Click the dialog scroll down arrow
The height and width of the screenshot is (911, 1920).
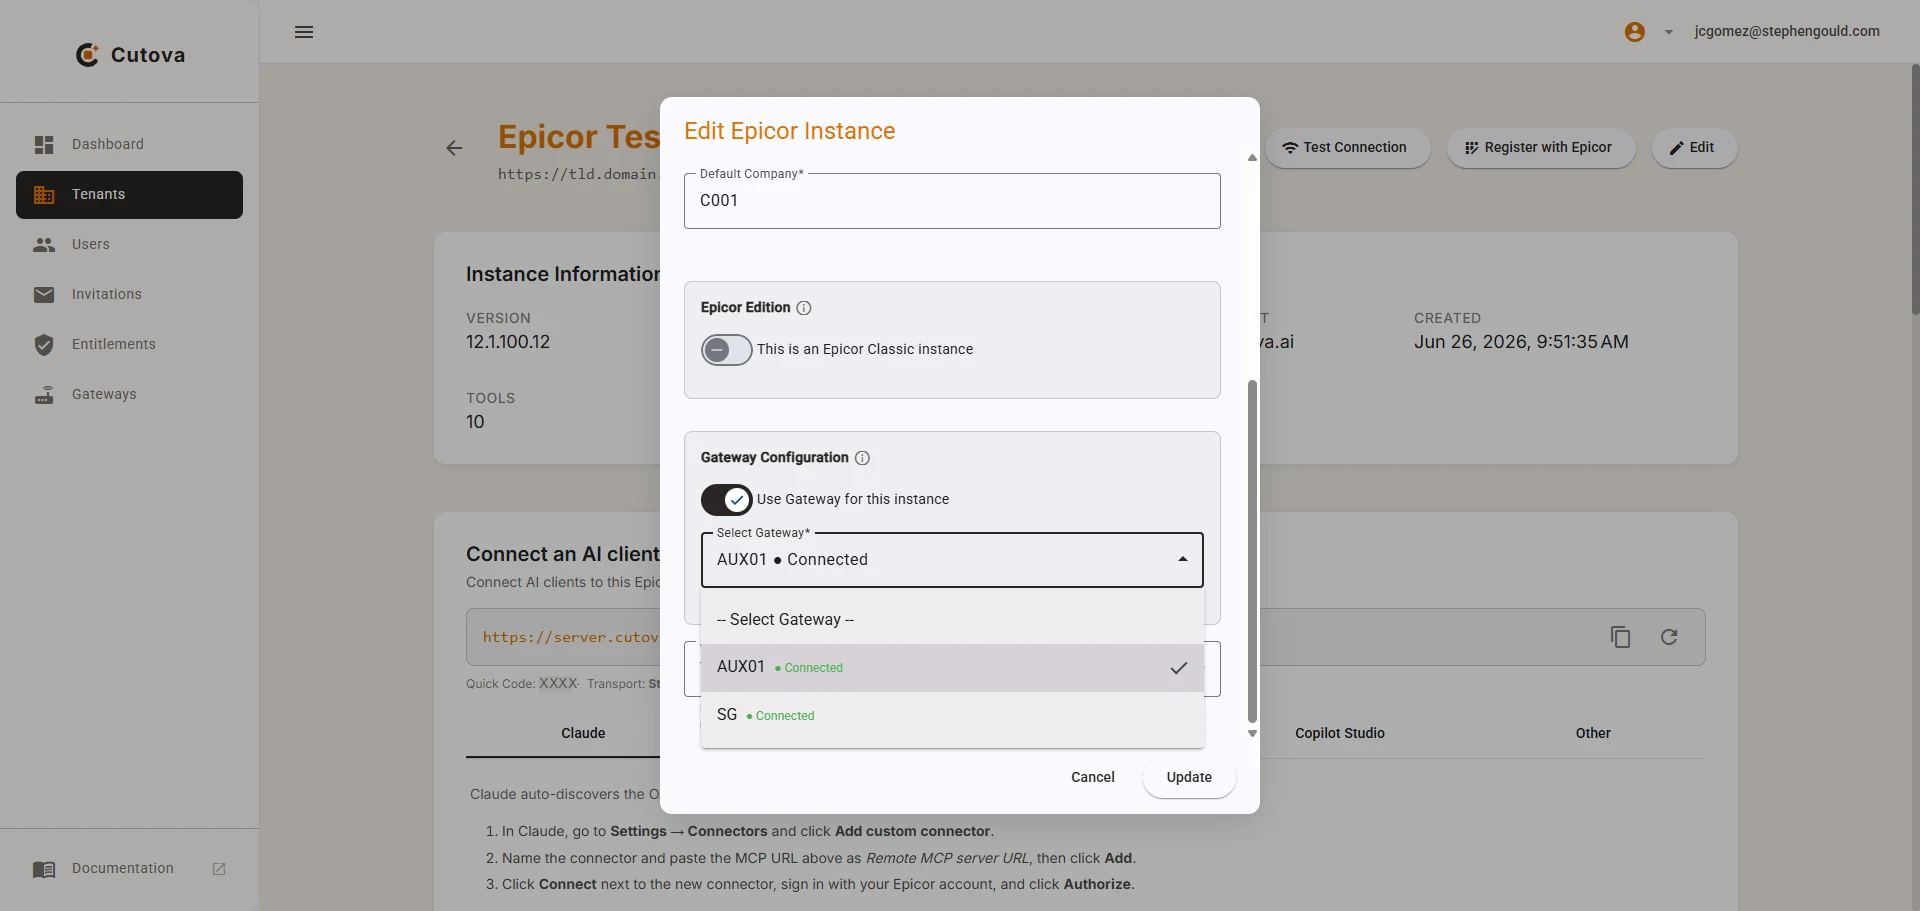(x=1252, y=734)
